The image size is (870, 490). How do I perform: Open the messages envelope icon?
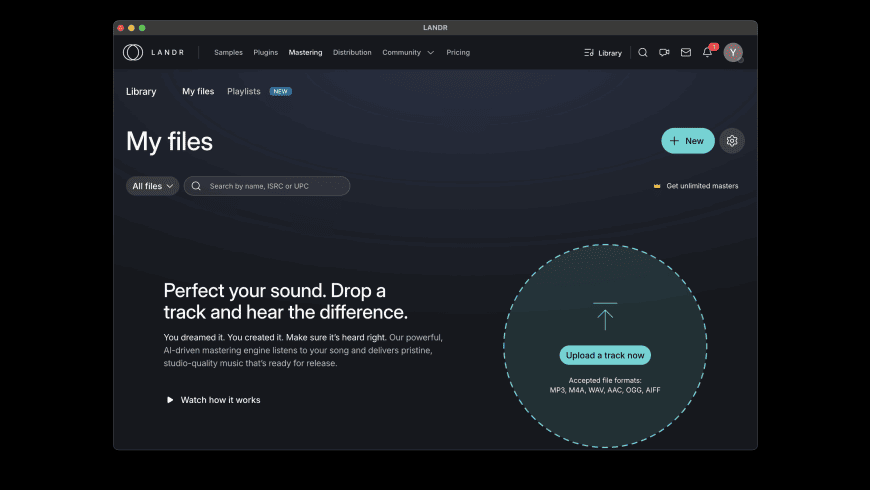(686, 52)
